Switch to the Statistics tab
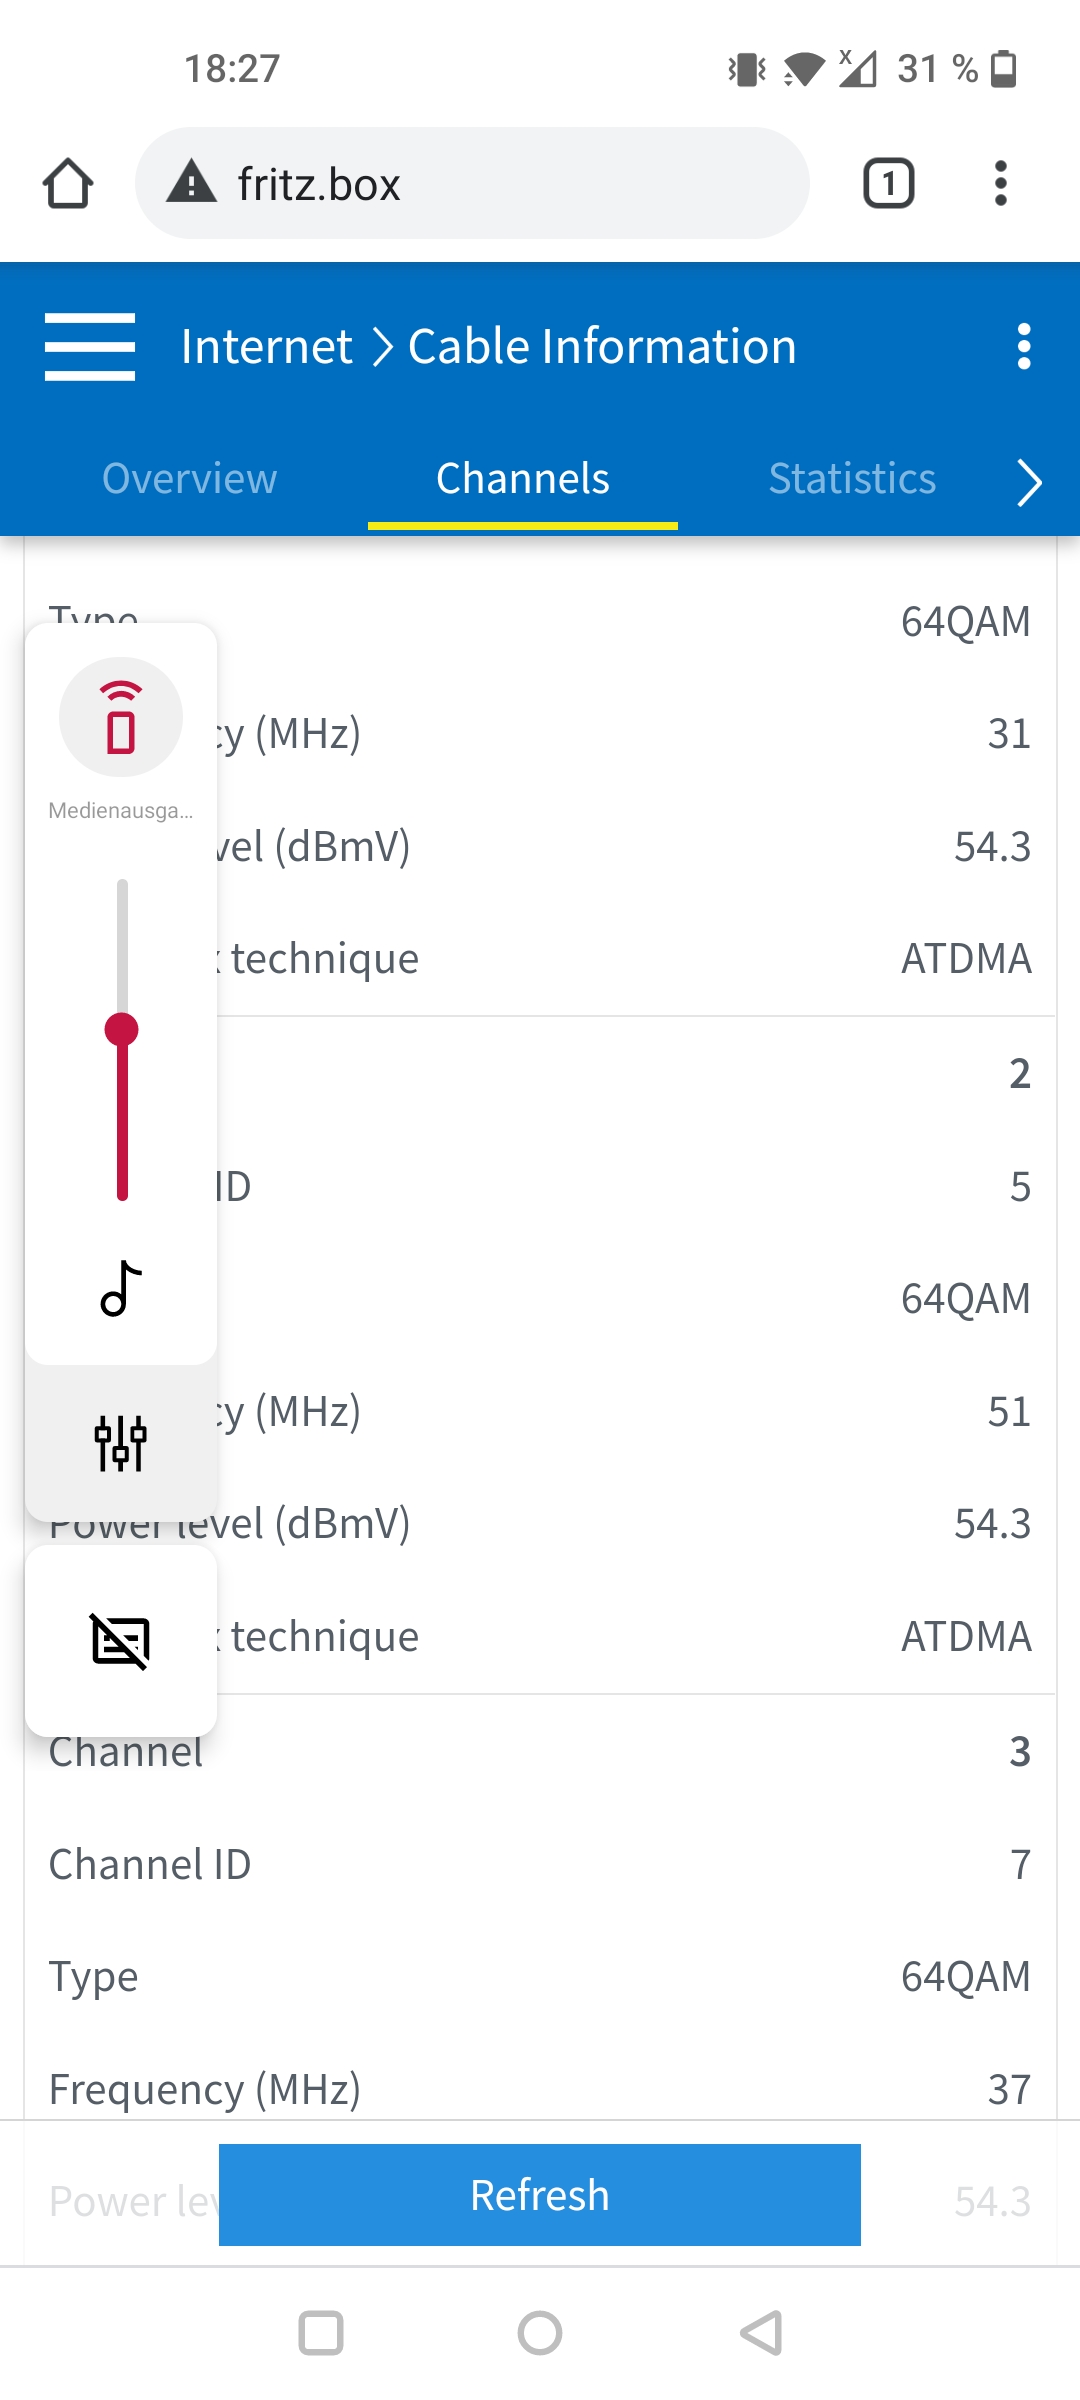Image resolution: width=1080 pixels, height=2400 pixels. (852, 479)
